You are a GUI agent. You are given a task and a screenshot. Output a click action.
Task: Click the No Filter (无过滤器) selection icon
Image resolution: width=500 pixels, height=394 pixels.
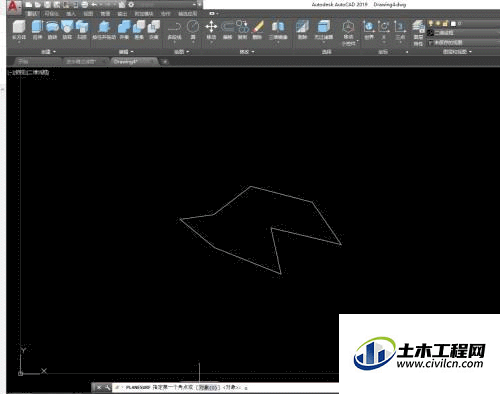(323, 30)
